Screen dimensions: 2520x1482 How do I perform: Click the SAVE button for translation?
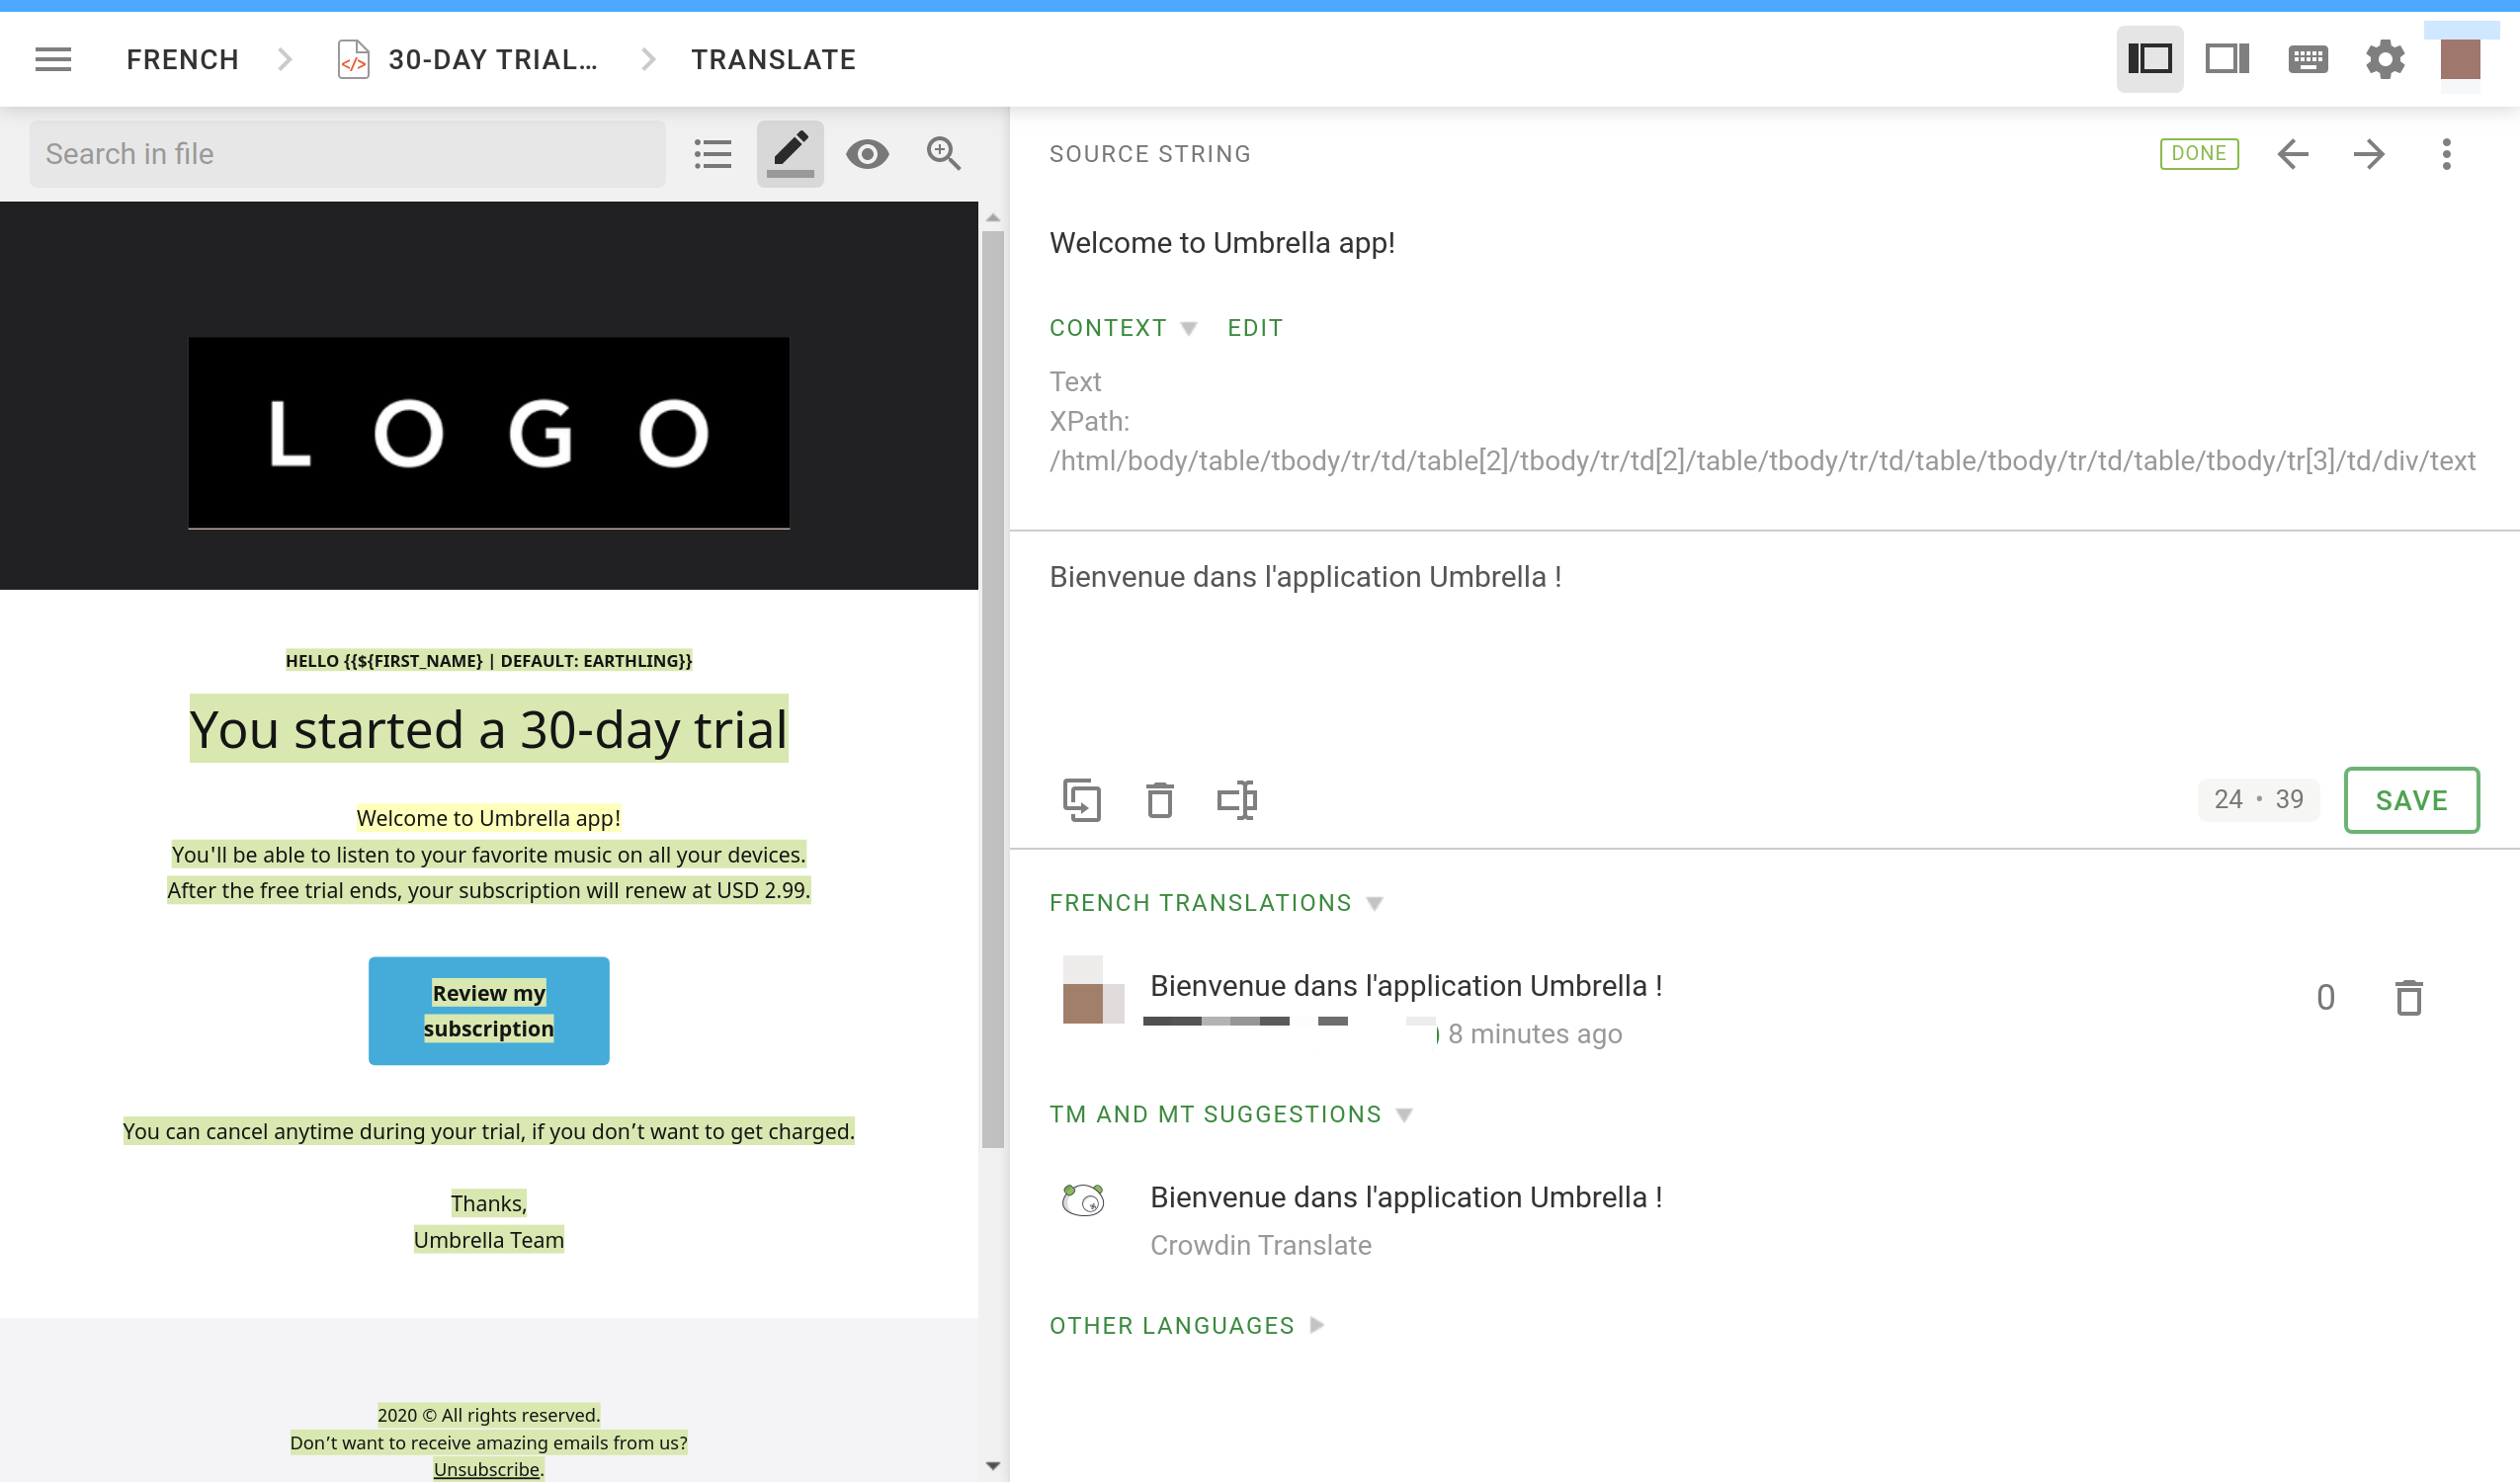2409,799
